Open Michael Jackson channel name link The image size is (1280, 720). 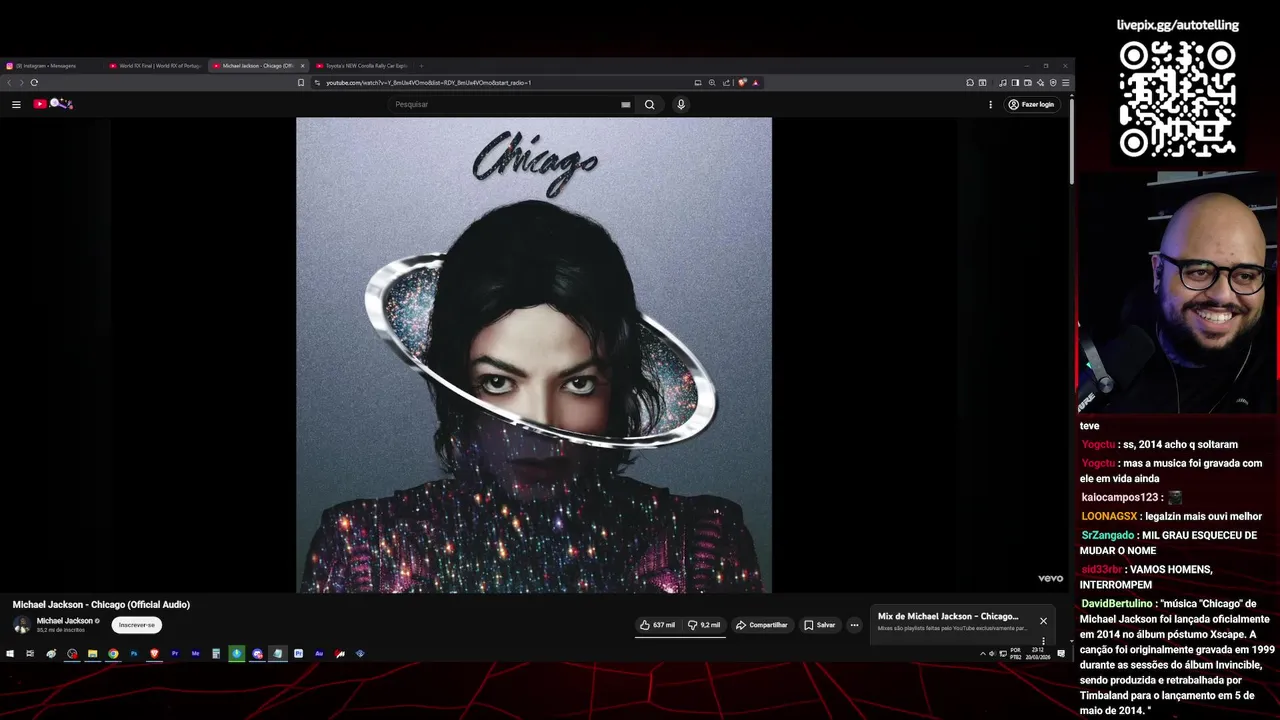(x=65, y=621)
